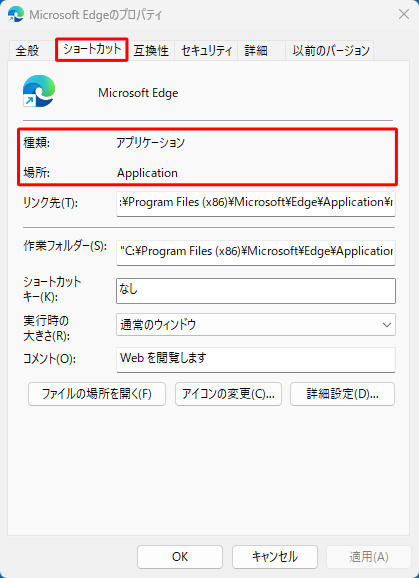Click the dropdown chevron next to 通常のウィンドウ
Viewport: 419px width, 578px height.
(x=387, y=325)
